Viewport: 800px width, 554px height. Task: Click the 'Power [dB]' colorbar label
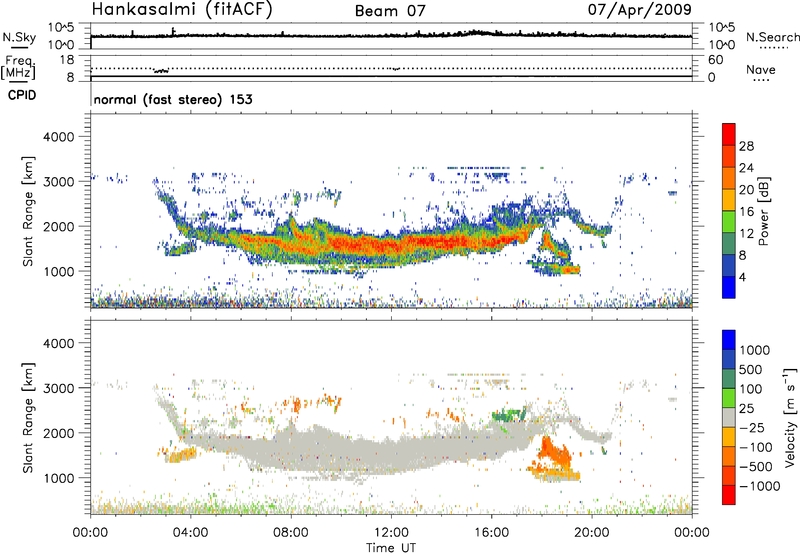[764, 211]
